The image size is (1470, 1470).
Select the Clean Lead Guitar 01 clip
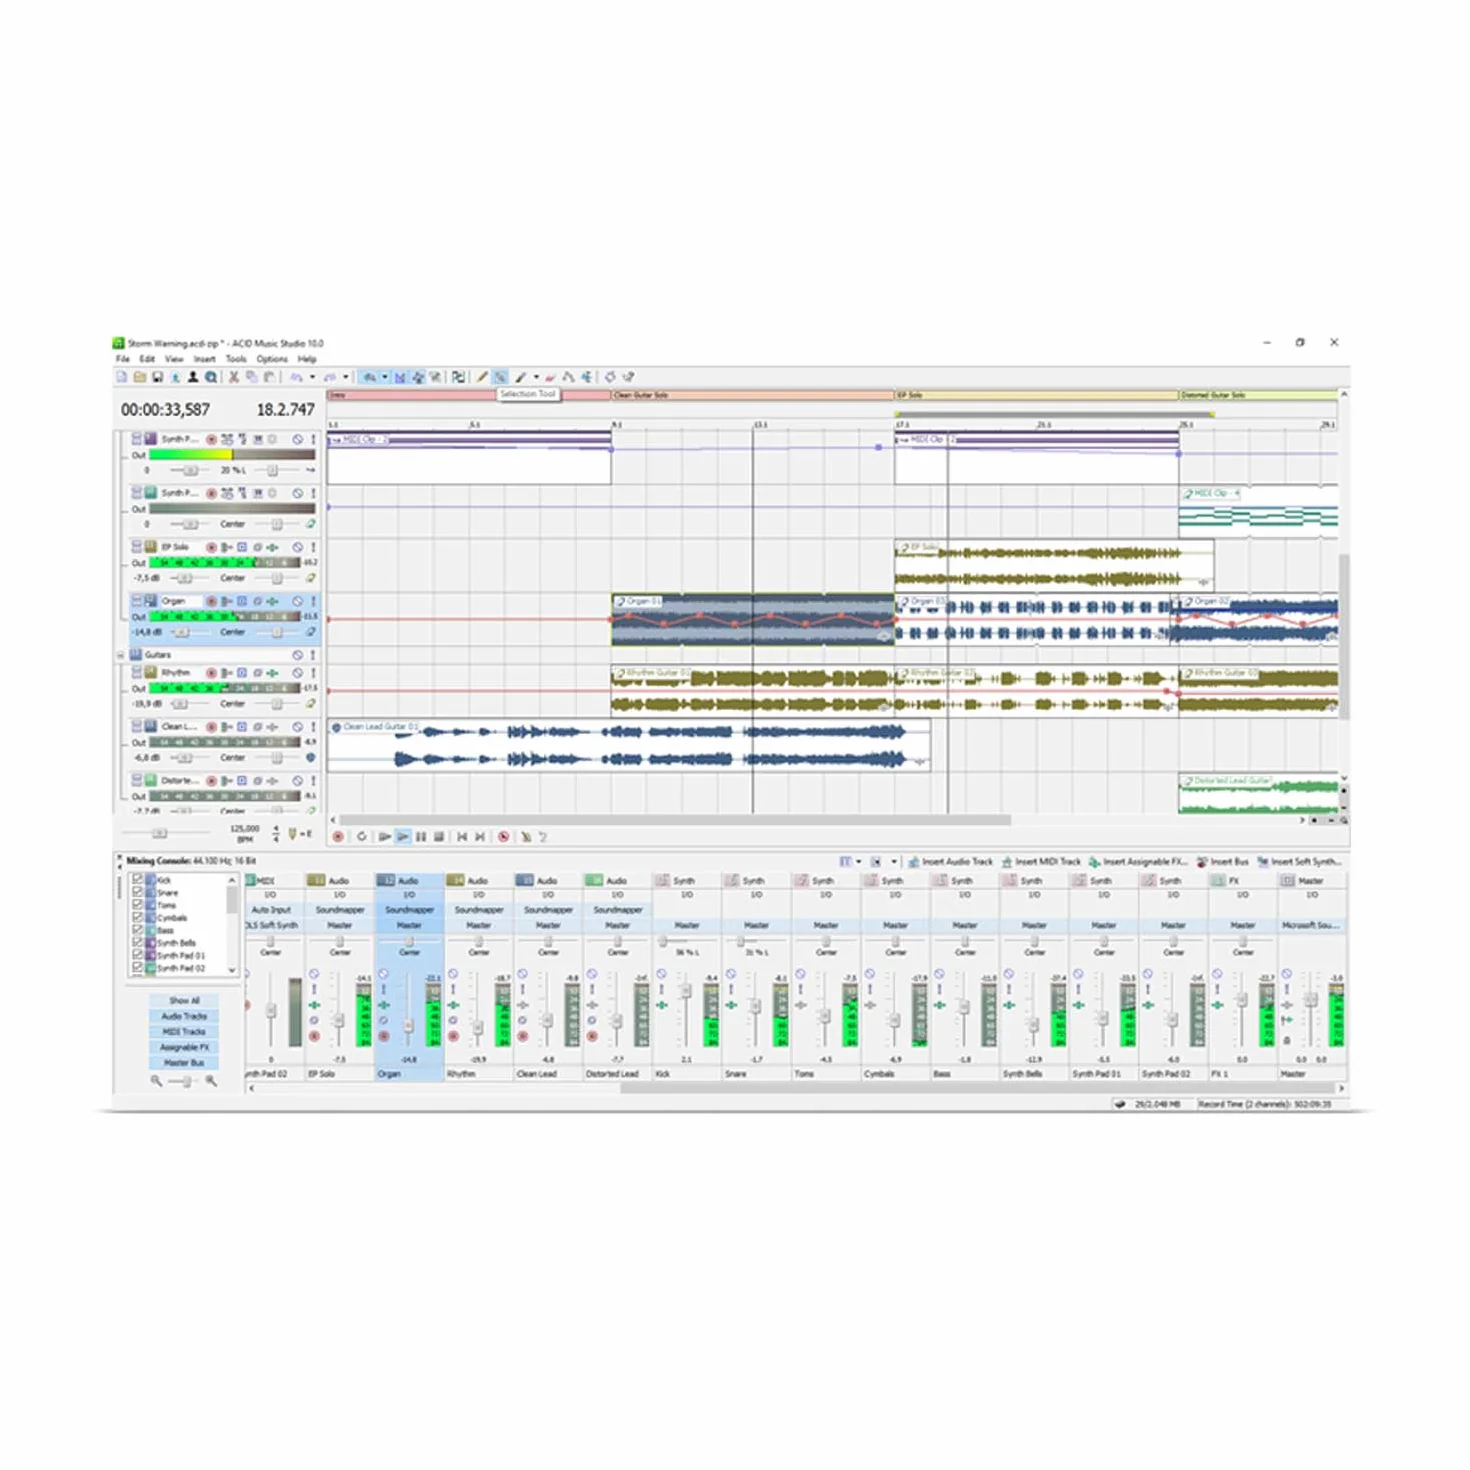[x=629, y=746]
